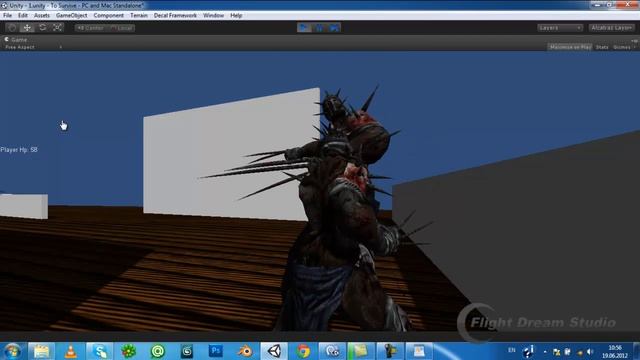Toggle the Local handle rotation button
Viewport: 640px width, 360px height.
pos(121,28)
